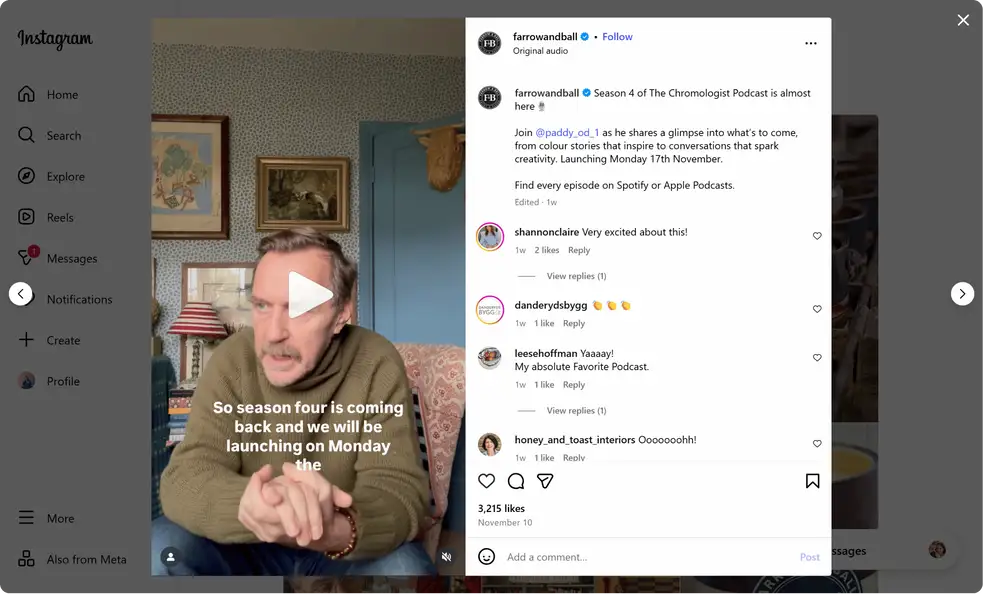The width and height of the screenshot is (983, 594).
Task: Open emoji picker in comment box
Action: pyautogui.click(x=486, y=556)
